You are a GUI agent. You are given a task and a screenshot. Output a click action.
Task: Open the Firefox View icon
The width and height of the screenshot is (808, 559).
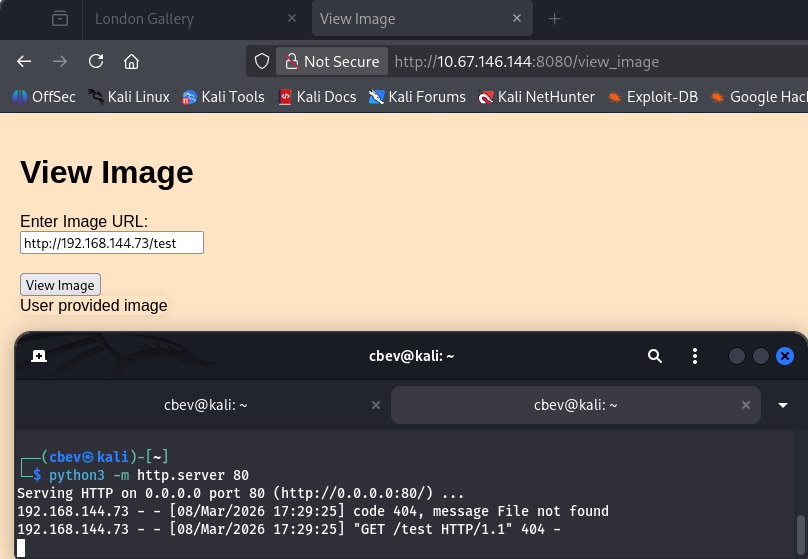click(x=60, y=19)
